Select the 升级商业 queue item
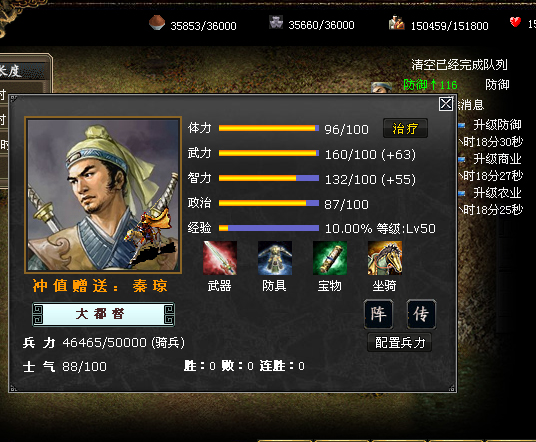Image resolution: width=536 pixels, height=442 pixels. (497, 159)
